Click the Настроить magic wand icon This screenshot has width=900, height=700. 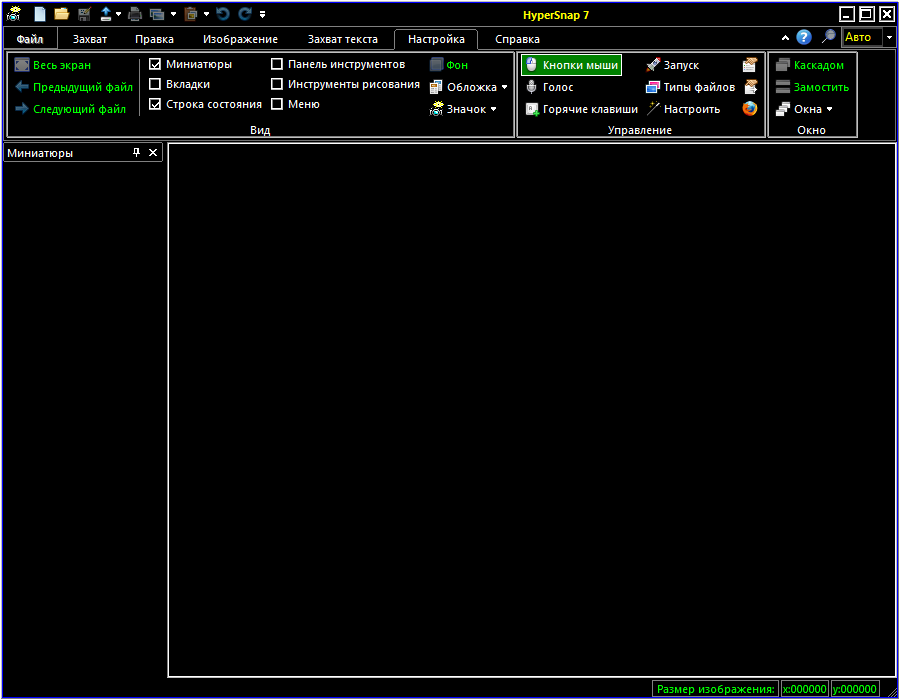653,108
